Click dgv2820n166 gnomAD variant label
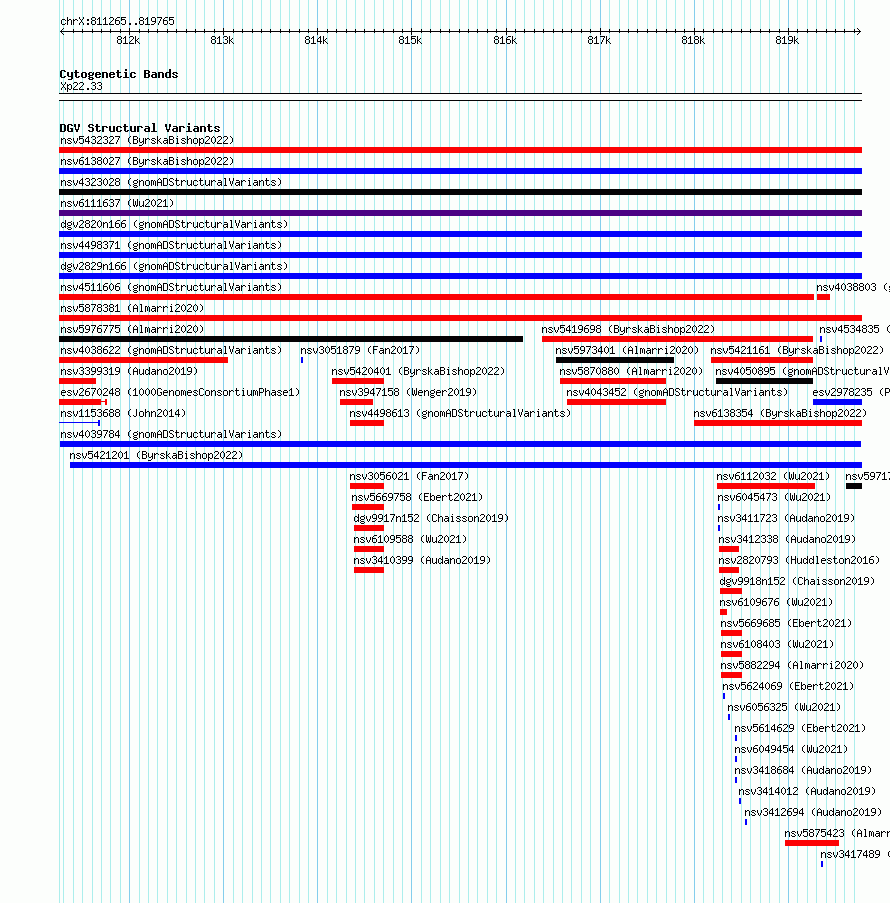 pos(174,225)
